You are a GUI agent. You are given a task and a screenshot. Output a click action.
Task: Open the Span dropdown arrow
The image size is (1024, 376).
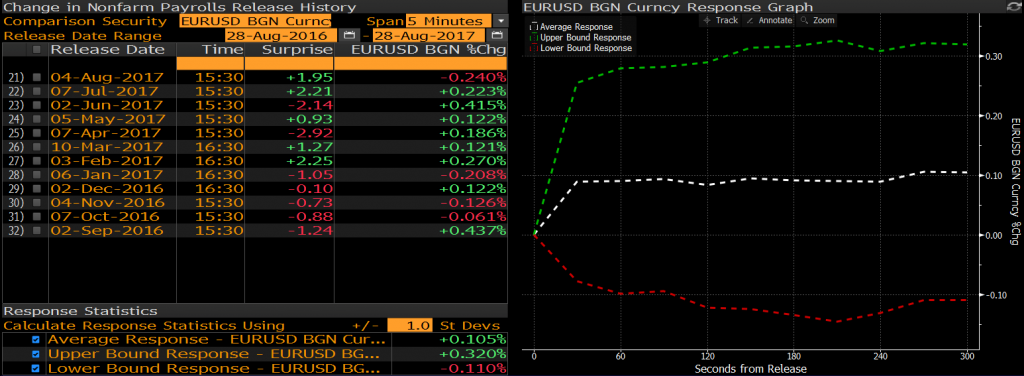(x=500, y=21)
